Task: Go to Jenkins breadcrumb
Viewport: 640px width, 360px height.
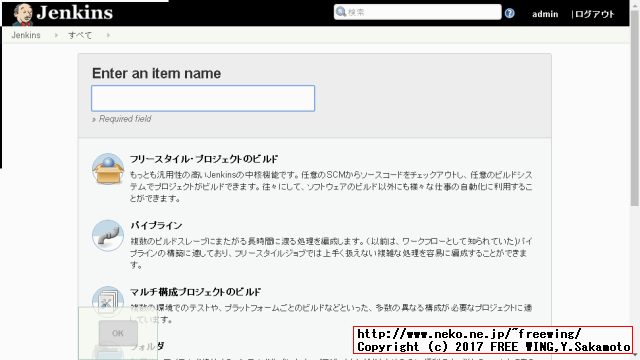Action: (x=26, y=35)
